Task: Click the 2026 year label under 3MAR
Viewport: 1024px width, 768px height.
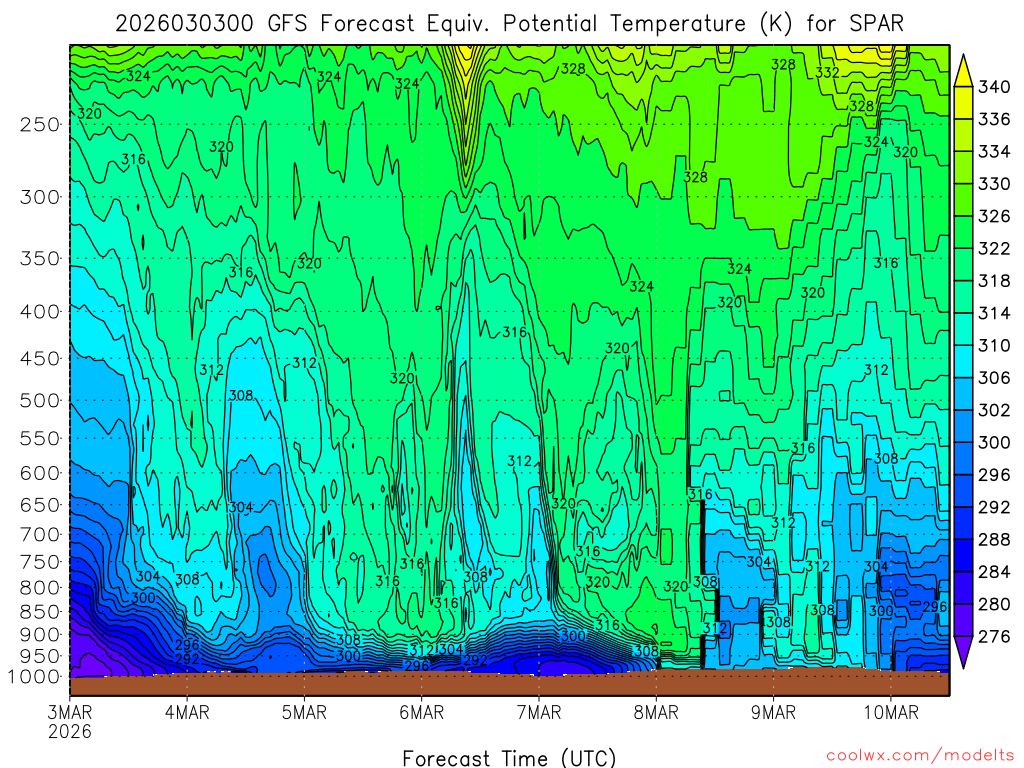Action: 70,731
